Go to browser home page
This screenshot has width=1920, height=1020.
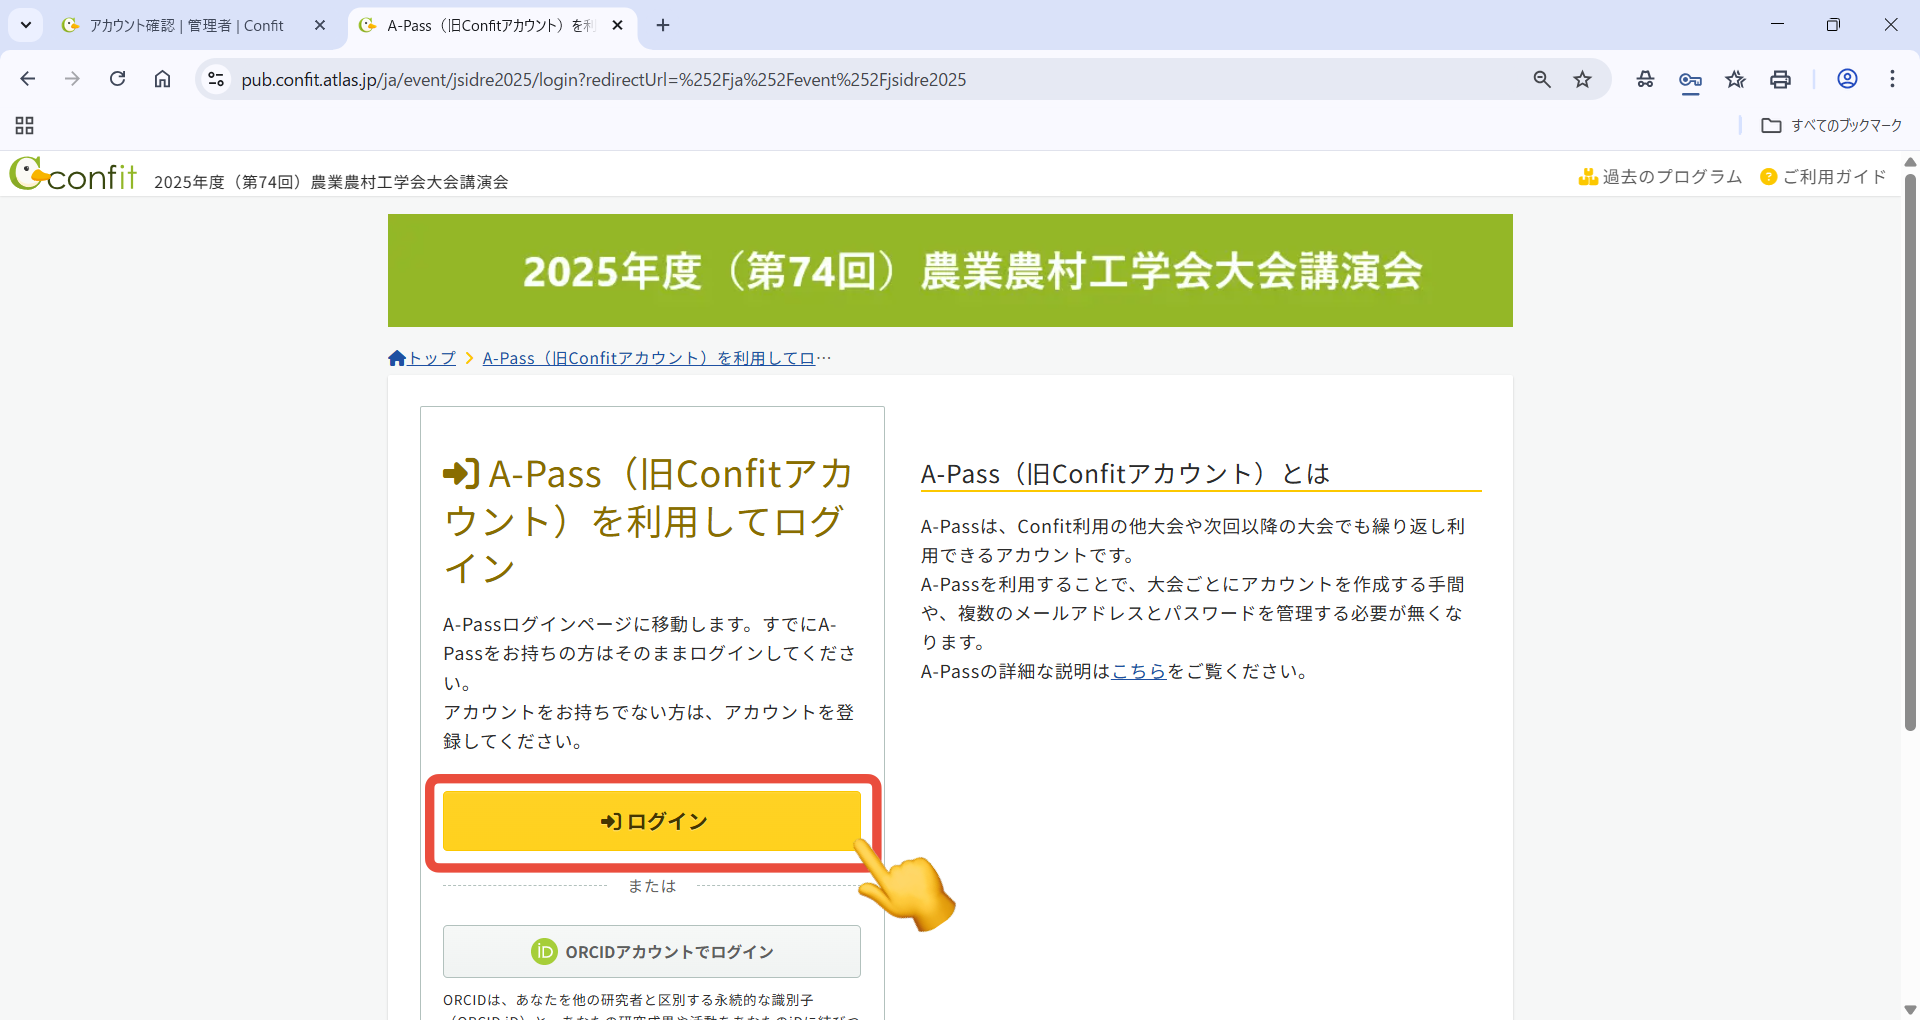162,79
